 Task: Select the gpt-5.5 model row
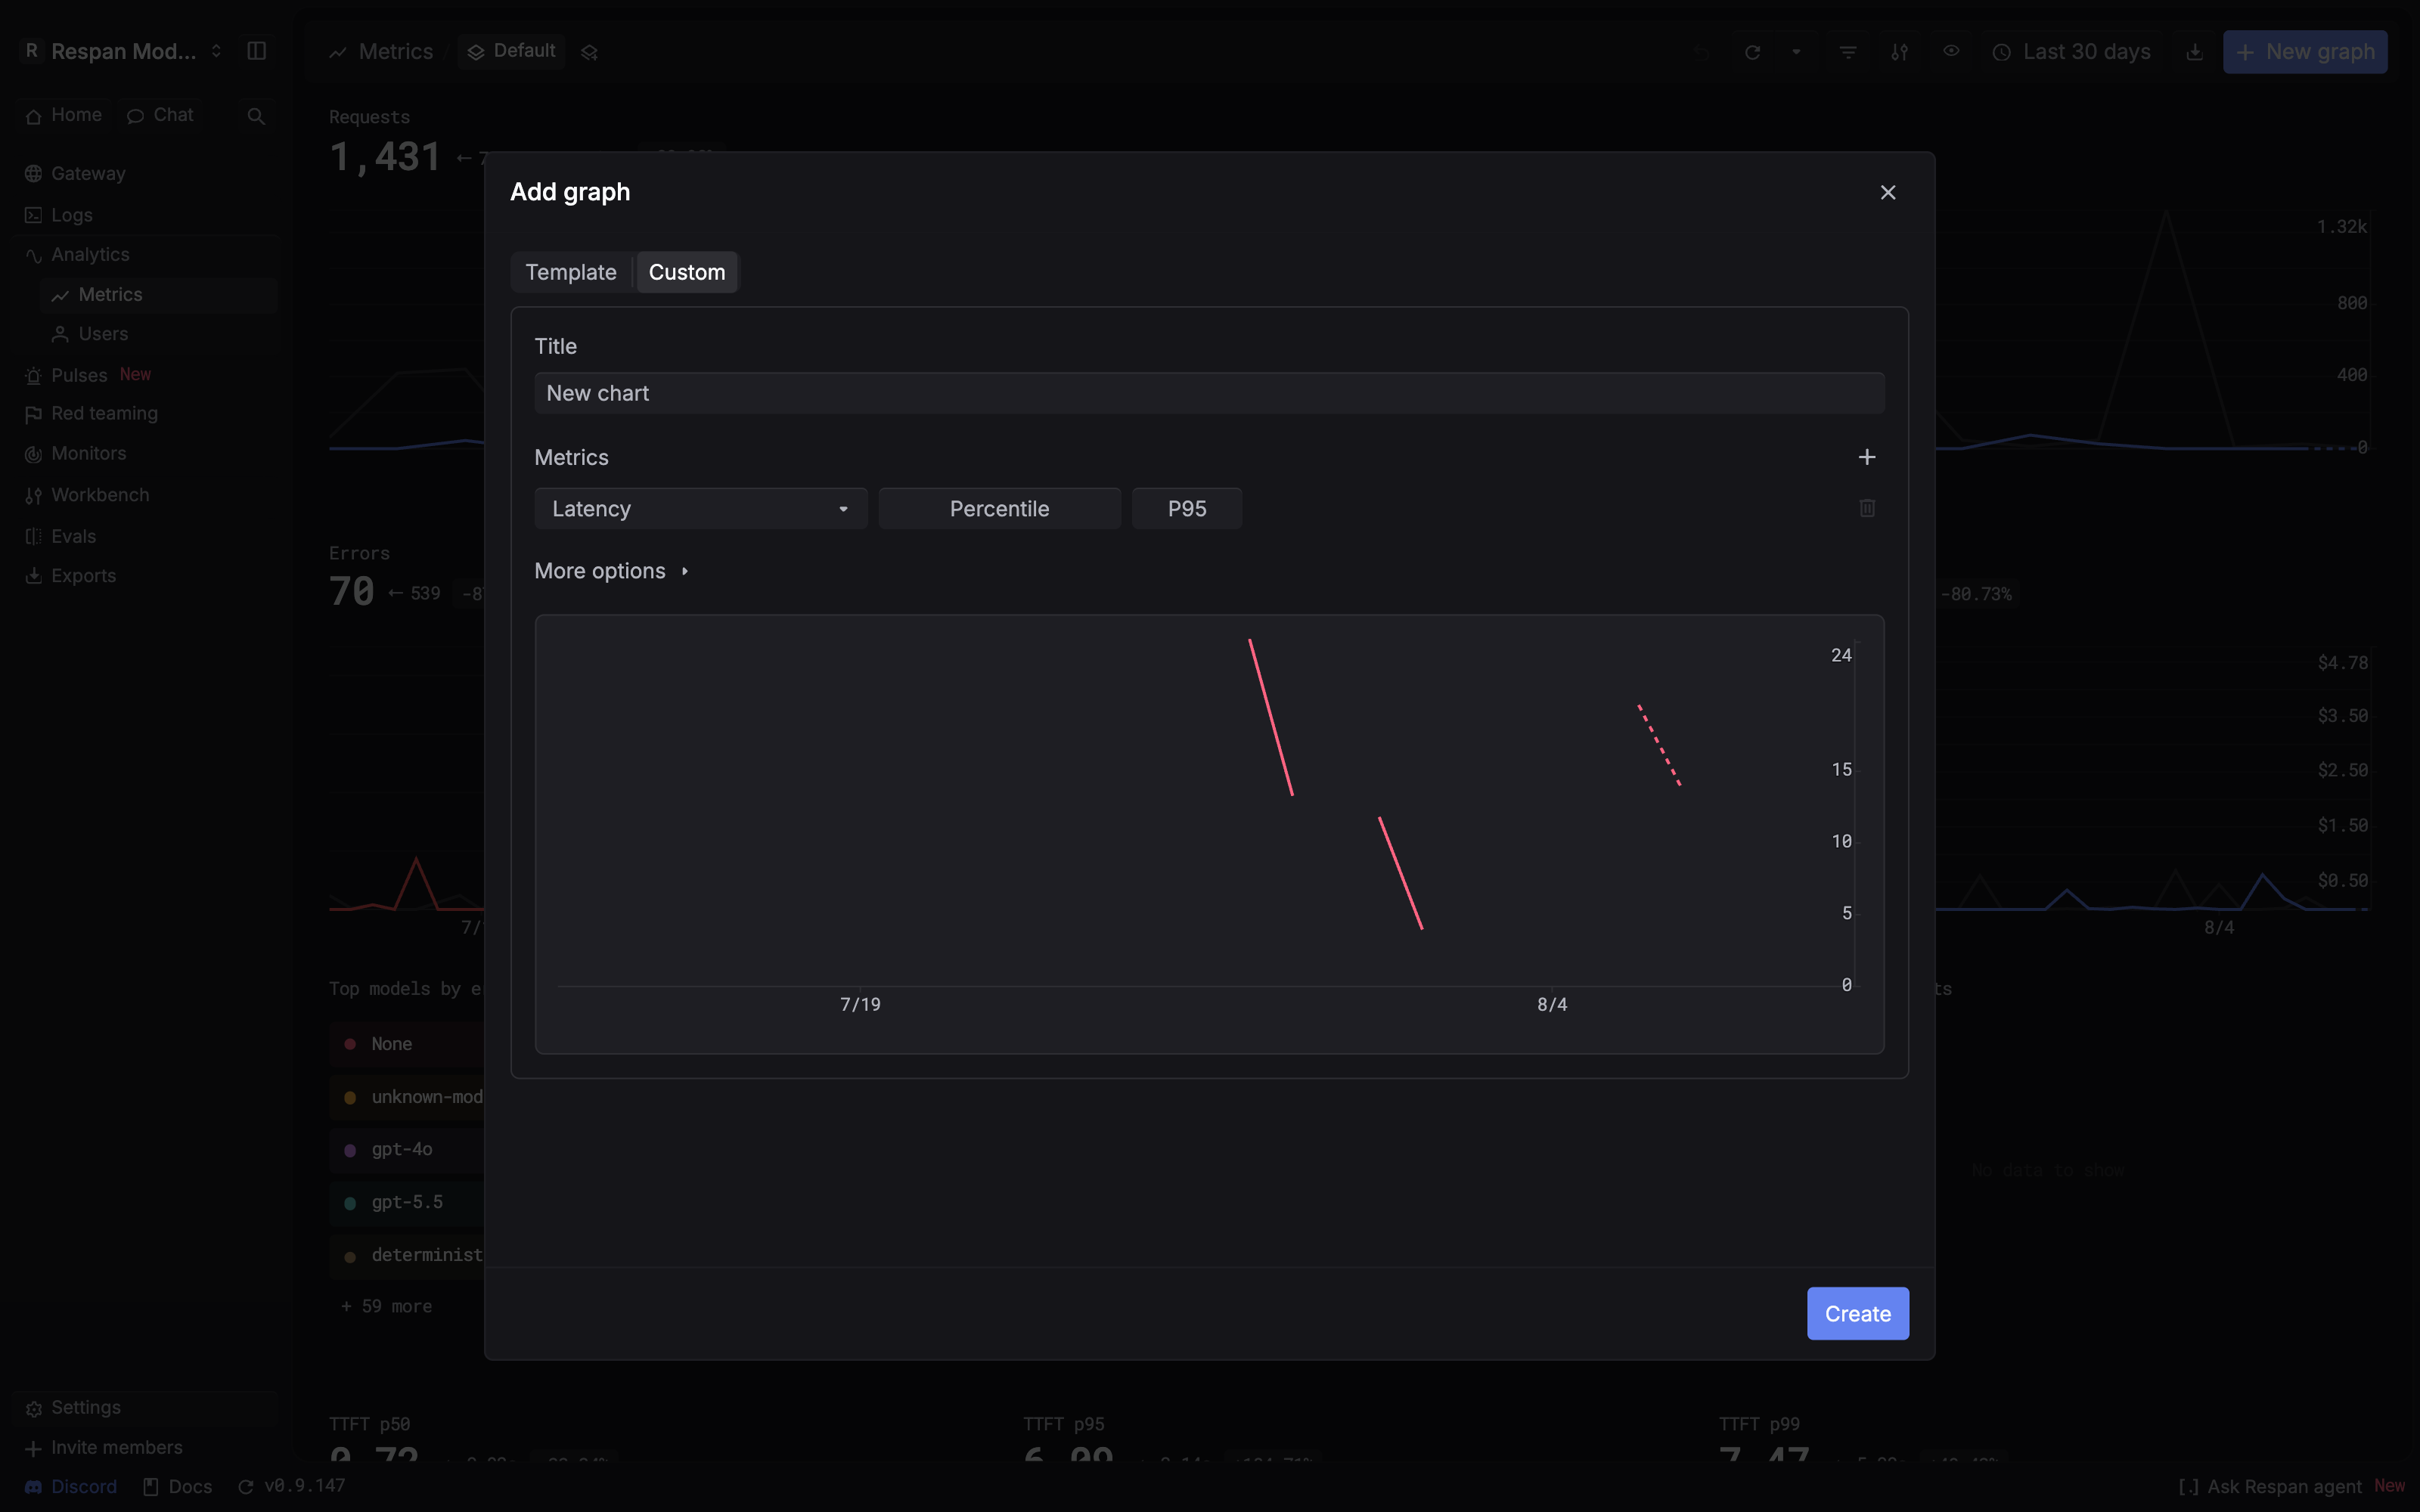pos(407,1203)
